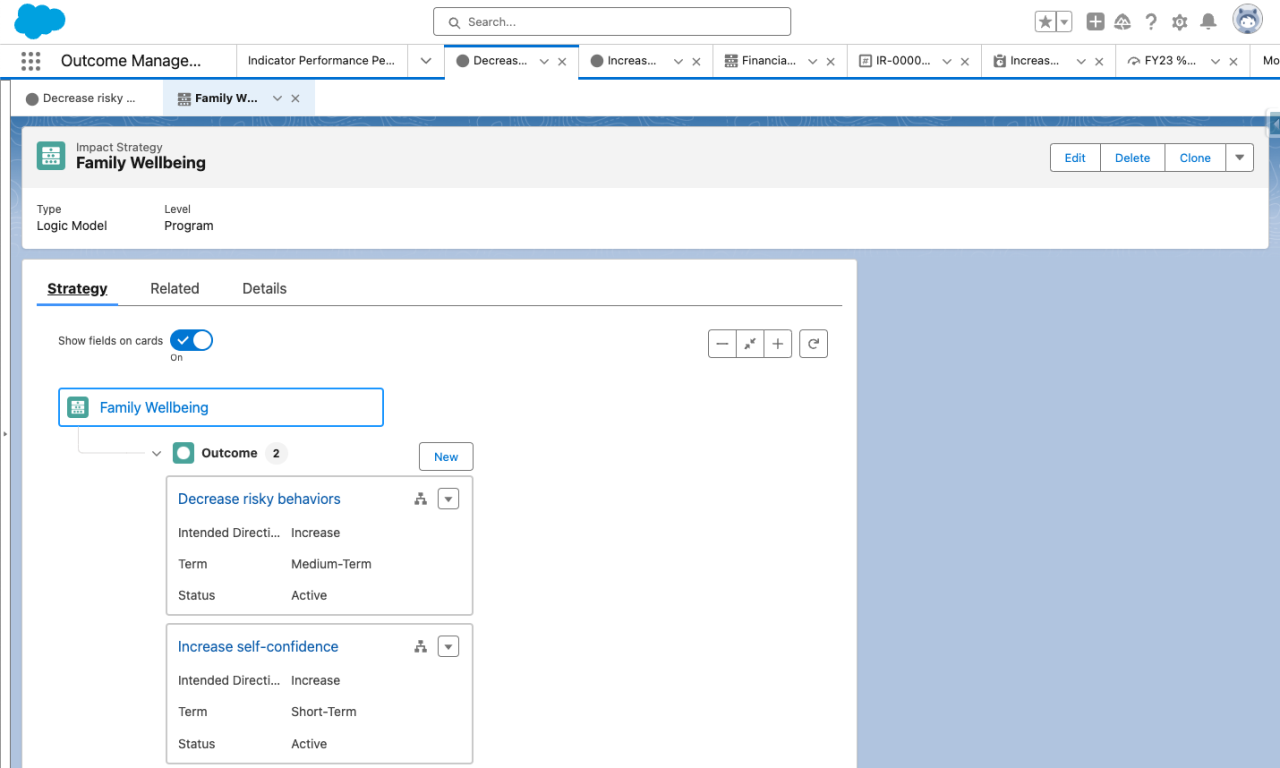The height and width of the screenshot is (768, 1280).
Task: Refresh the strategy diagram
Action: point(814,344)
